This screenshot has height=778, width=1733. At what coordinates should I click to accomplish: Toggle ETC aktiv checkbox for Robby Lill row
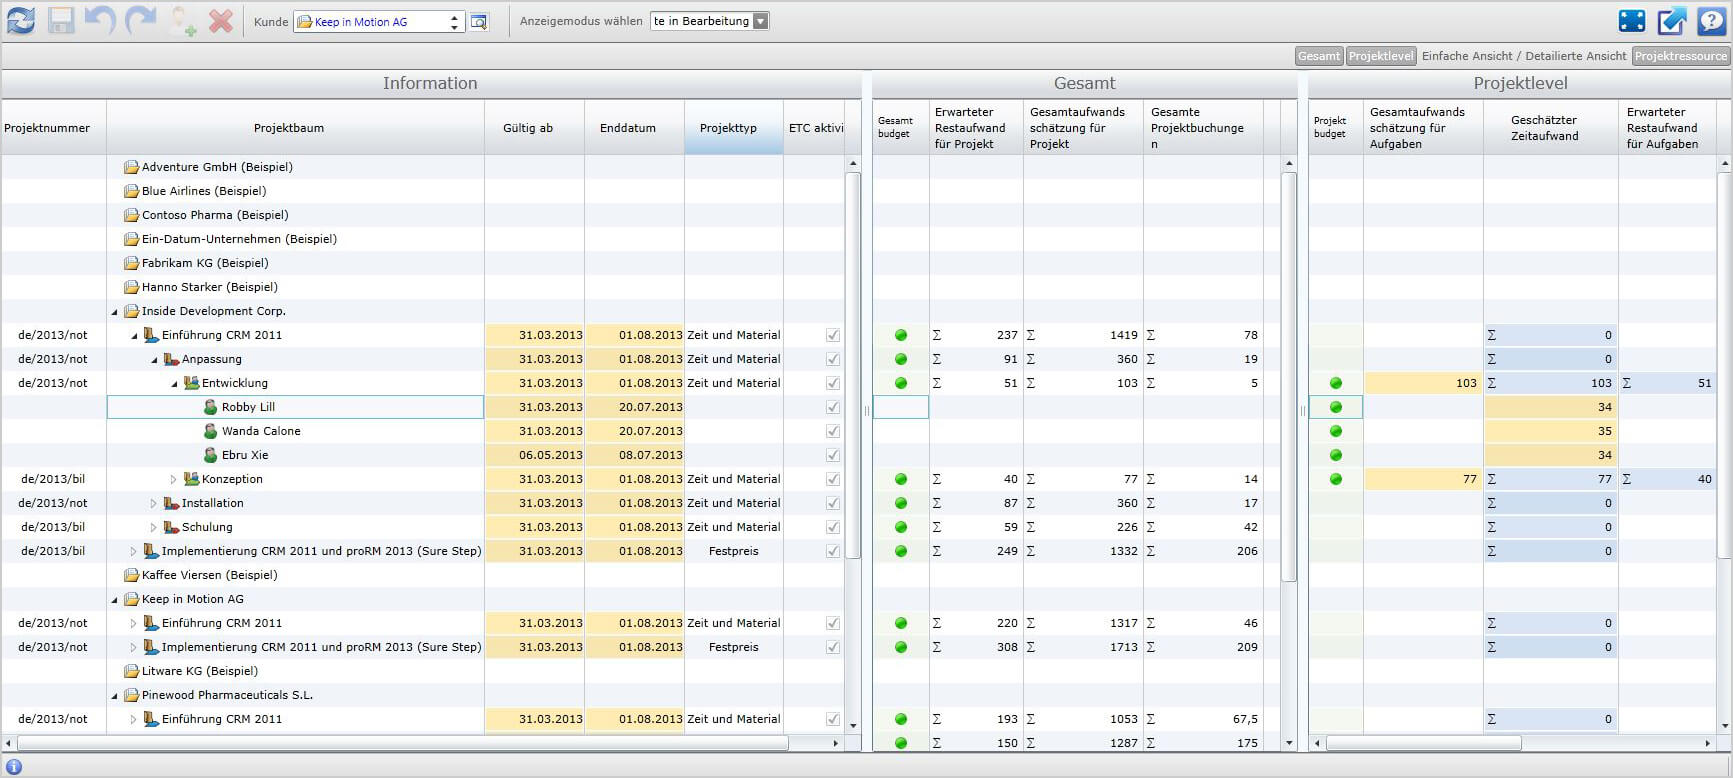pos(833,407)
